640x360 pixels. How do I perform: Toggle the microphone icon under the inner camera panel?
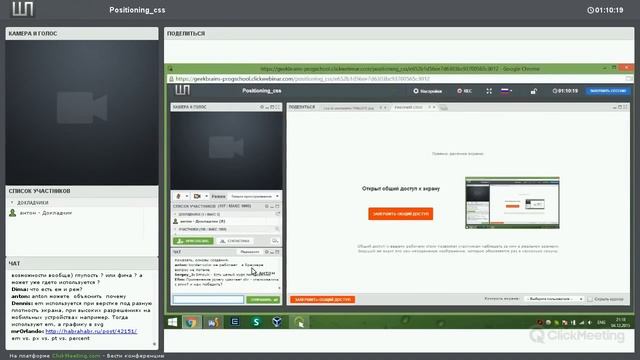pyautogui.click(x=178, y=196)
